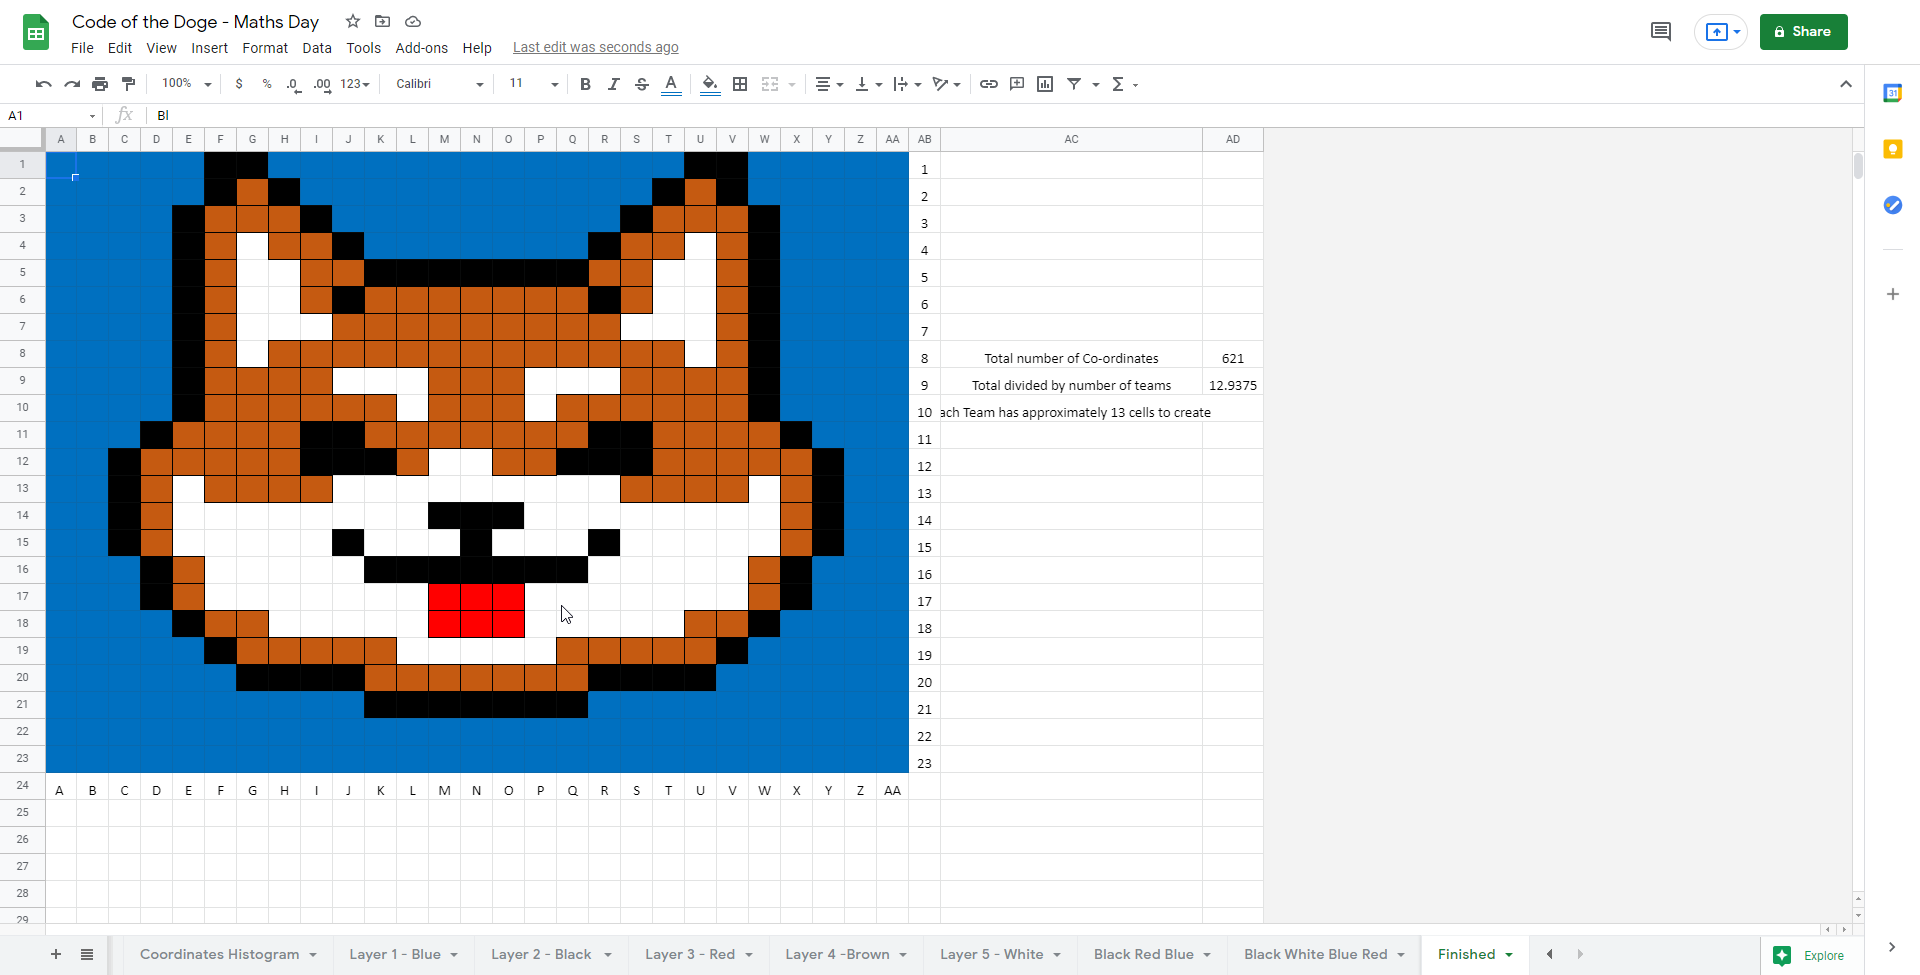The width and height of the screenshot is (1920, 975).
Task: Format as currency with dollar icon
Action: point(239,84)
